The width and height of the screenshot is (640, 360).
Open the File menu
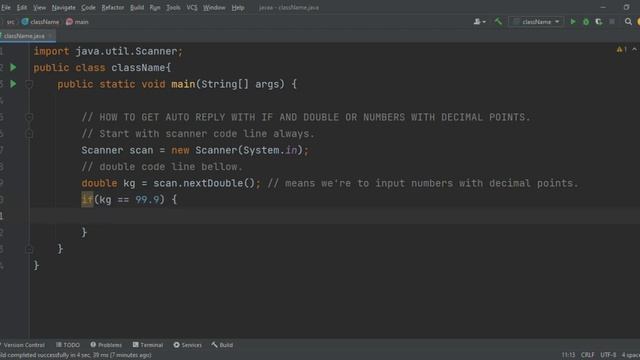pyautogui.click(x=6, y=7)
